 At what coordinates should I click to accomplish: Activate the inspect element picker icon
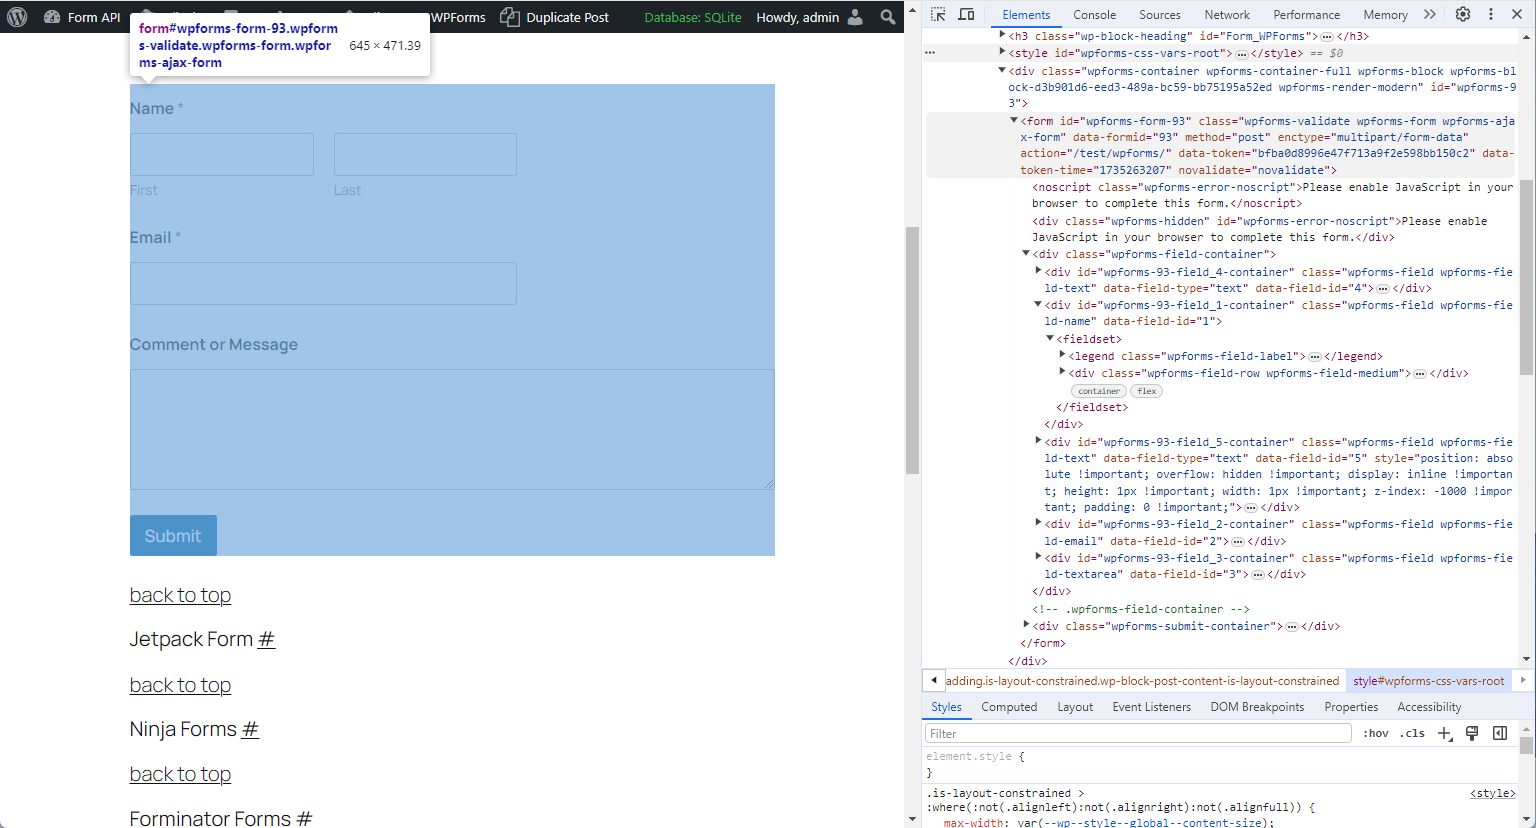point(938,14)
